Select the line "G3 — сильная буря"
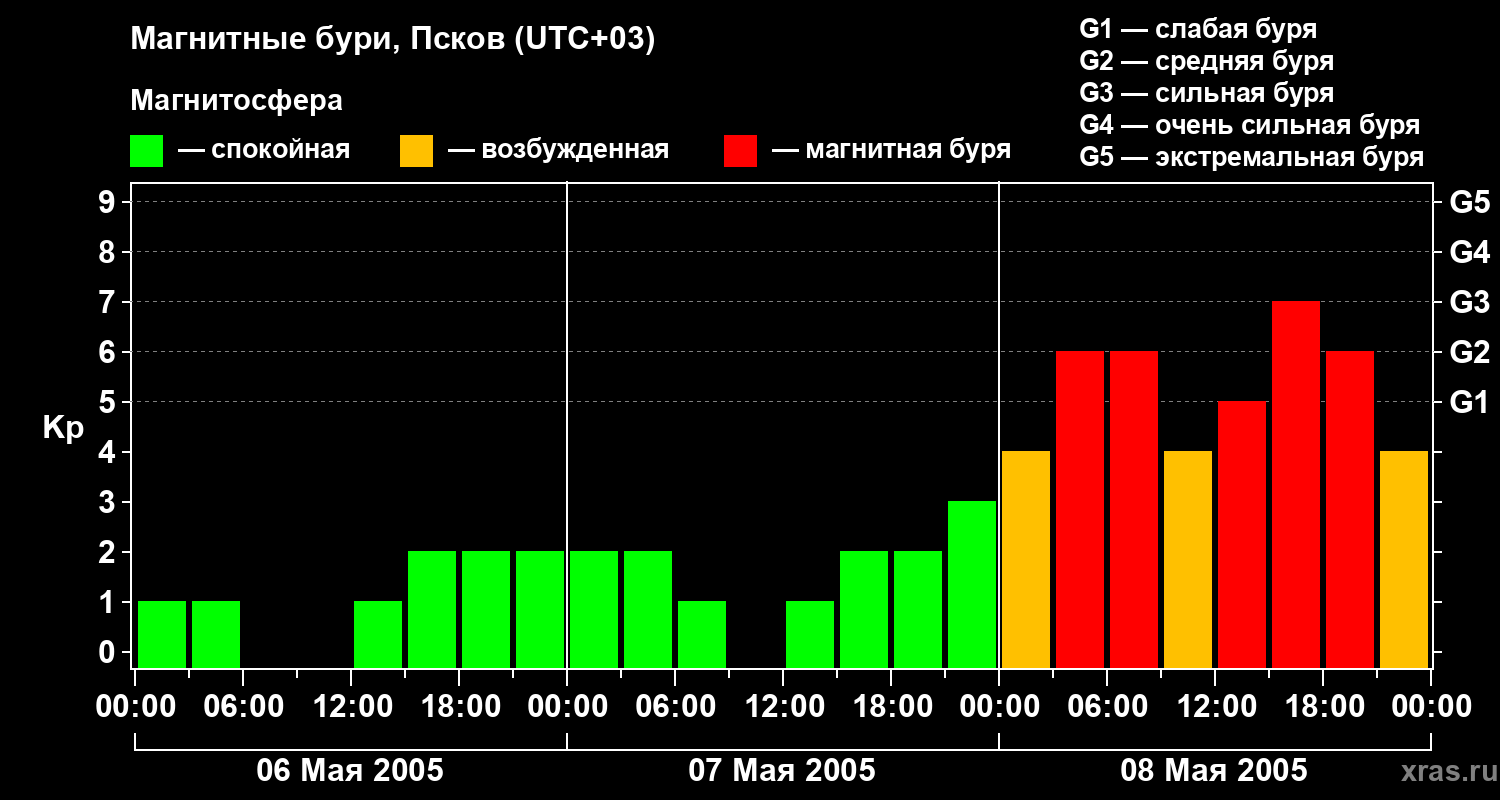 [1207, 93]
